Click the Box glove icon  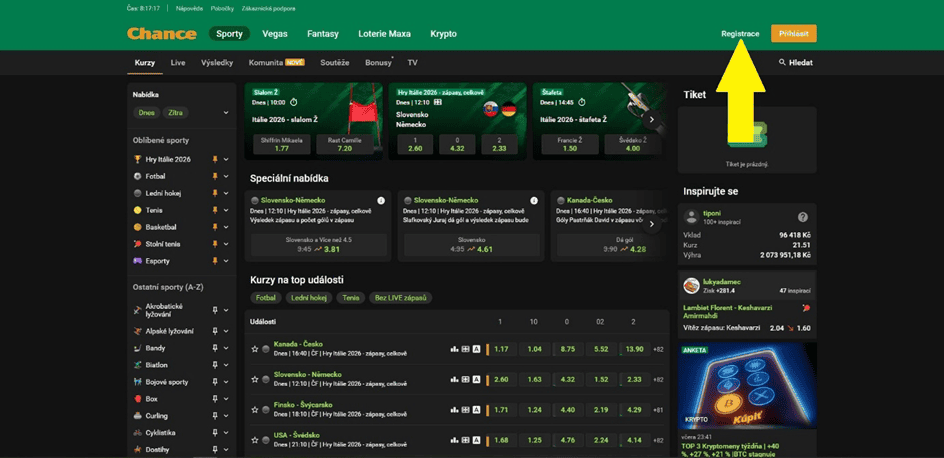click(x=138, y=398)
